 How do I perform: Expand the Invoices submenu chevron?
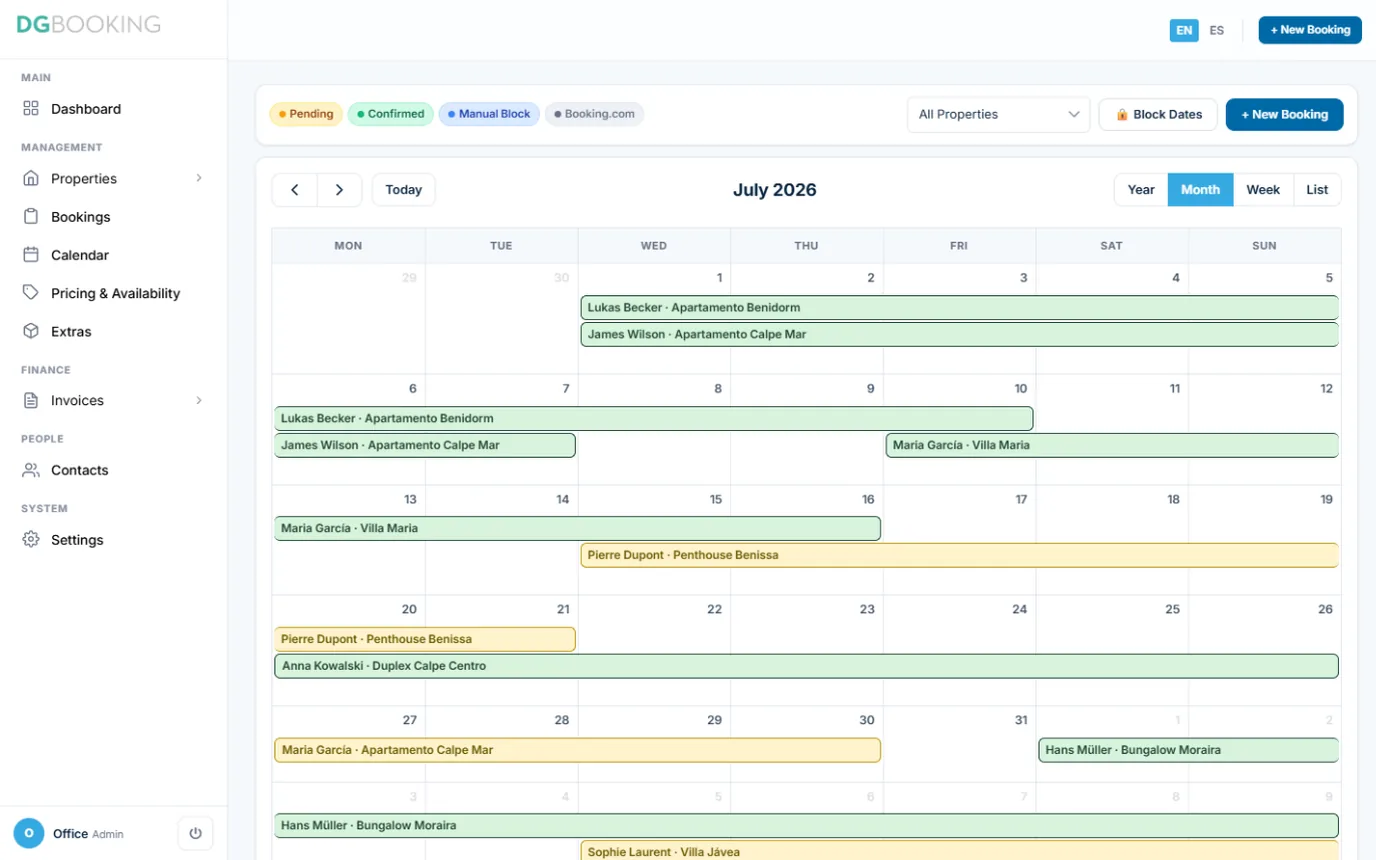(x=199, y=400)
